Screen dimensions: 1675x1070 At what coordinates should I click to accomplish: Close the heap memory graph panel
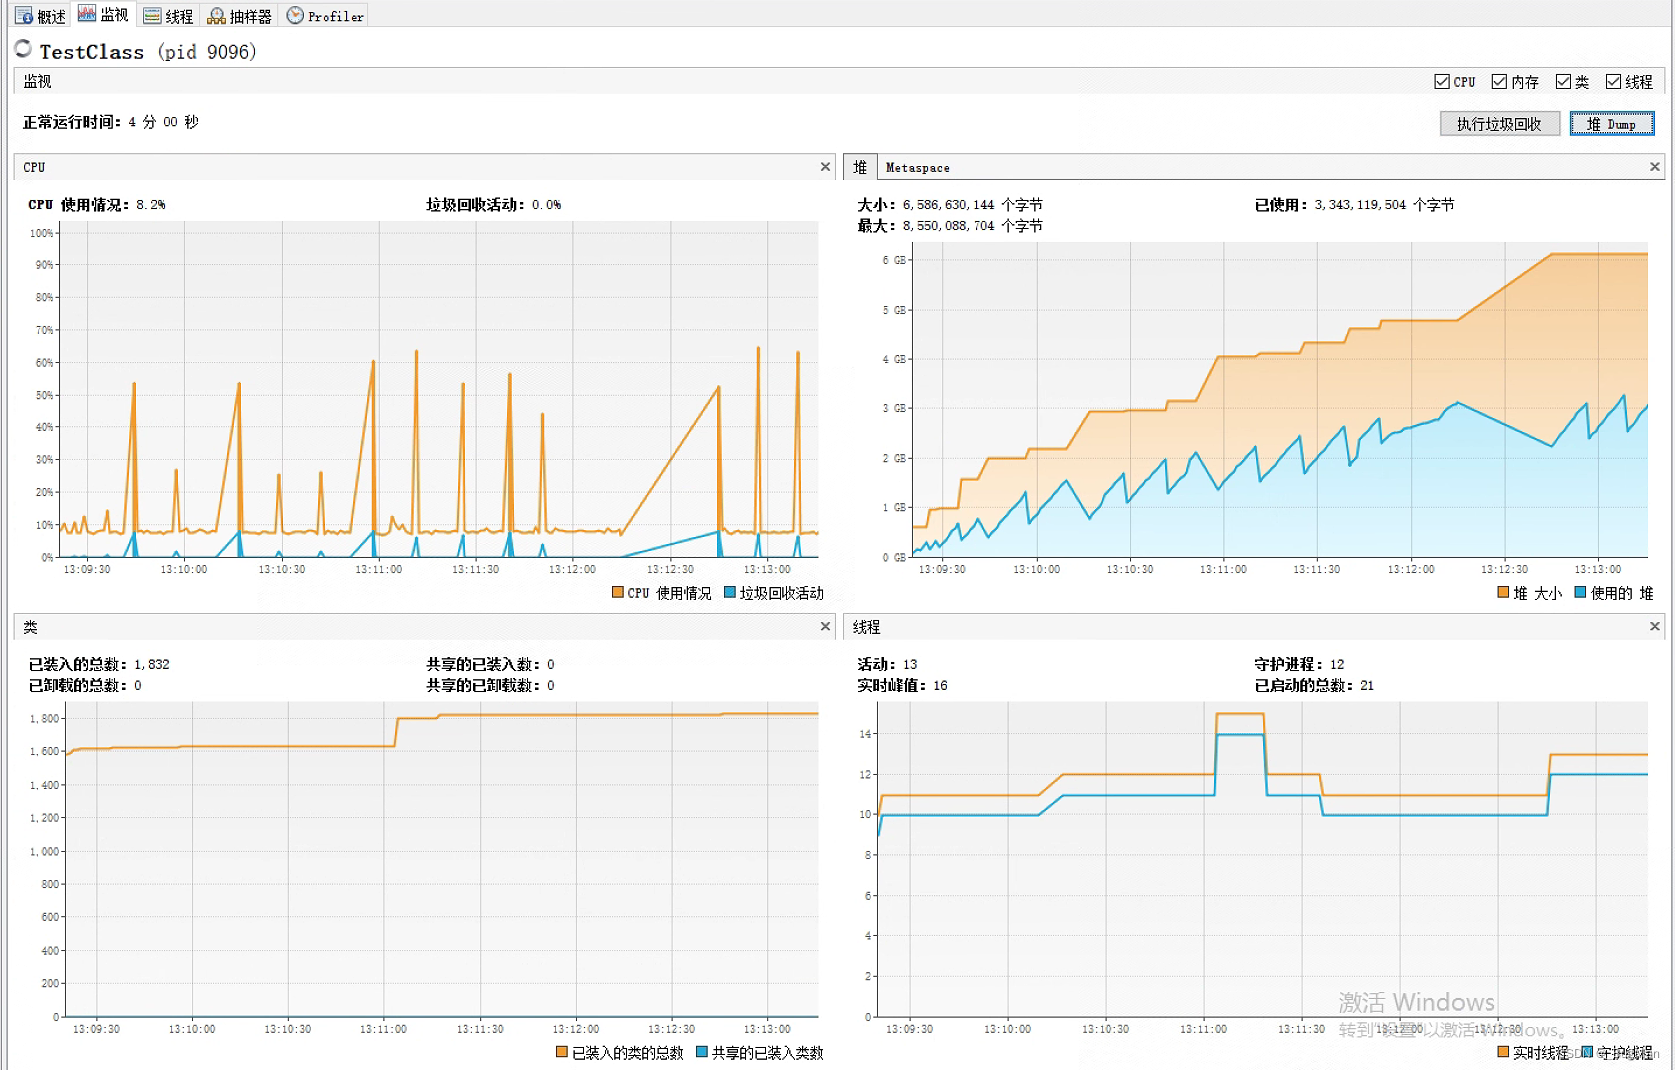point(1654,167)
